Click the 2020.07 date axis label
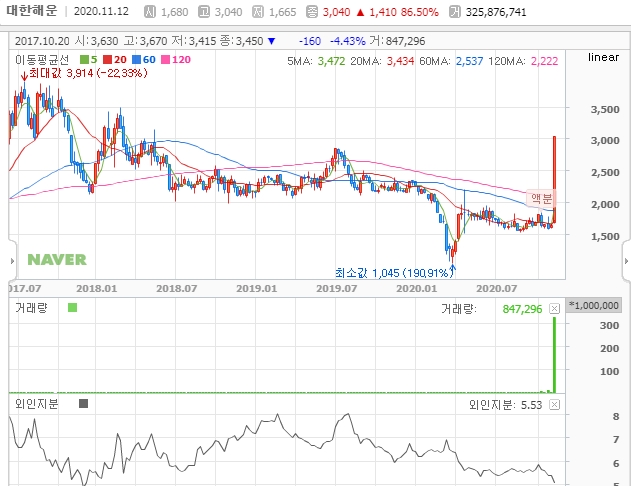This screenshot has height=486, width=631. pyautogui.click(x=497, y=288)
